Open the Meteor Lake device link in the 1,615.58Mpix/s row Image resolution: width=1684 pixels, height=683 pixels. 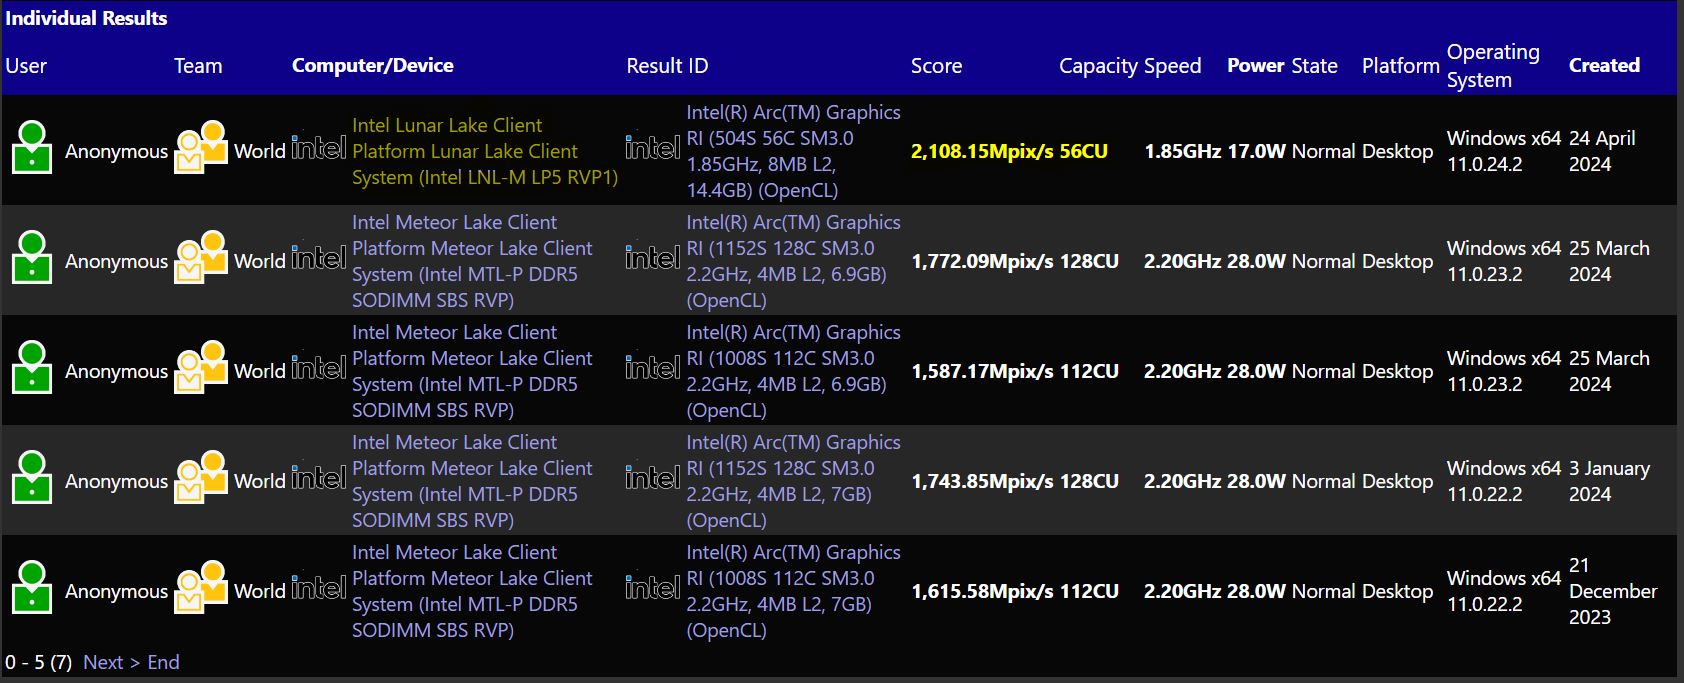coord(472,591)
